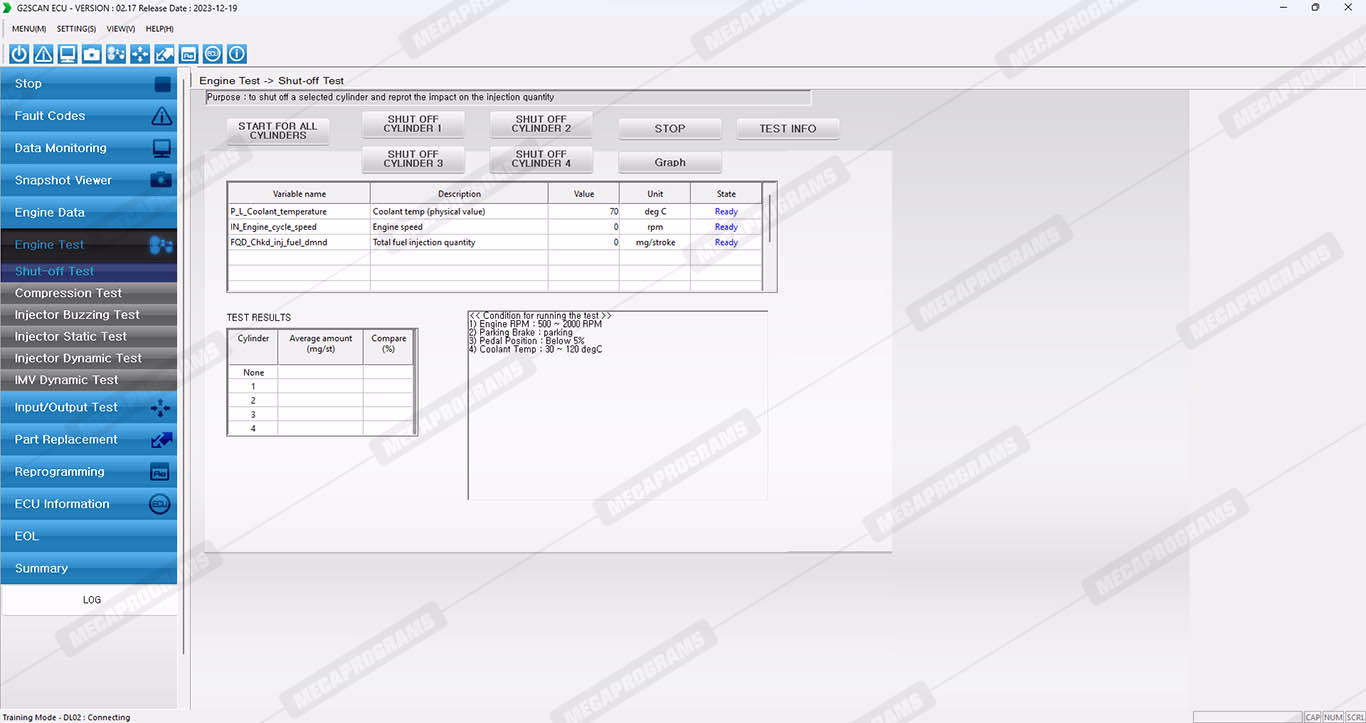Open the Graph button
1366x723 pixels.
(670, 162)
